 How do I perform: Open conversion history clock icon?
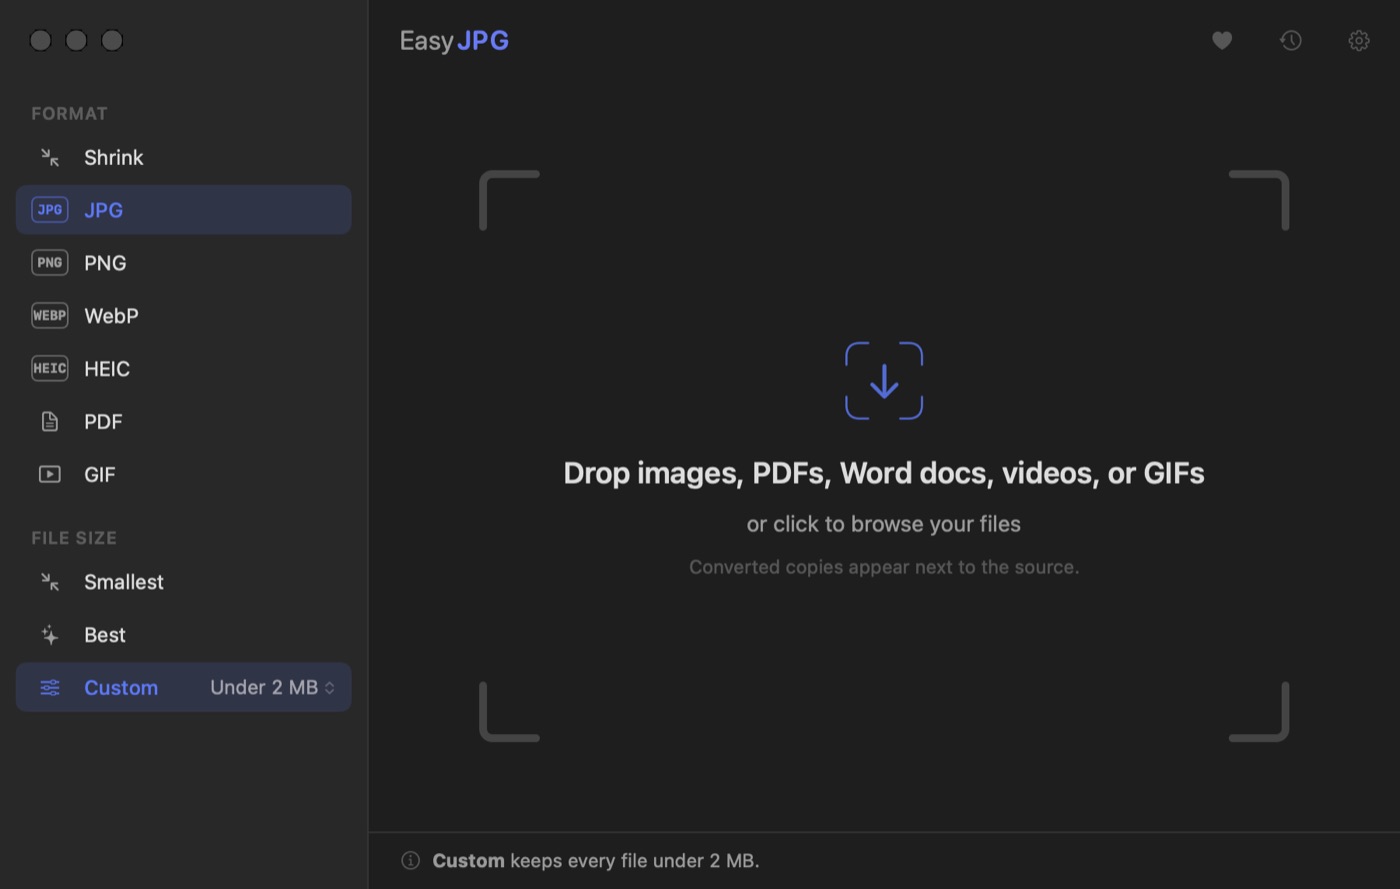[x=1291, y=40]
